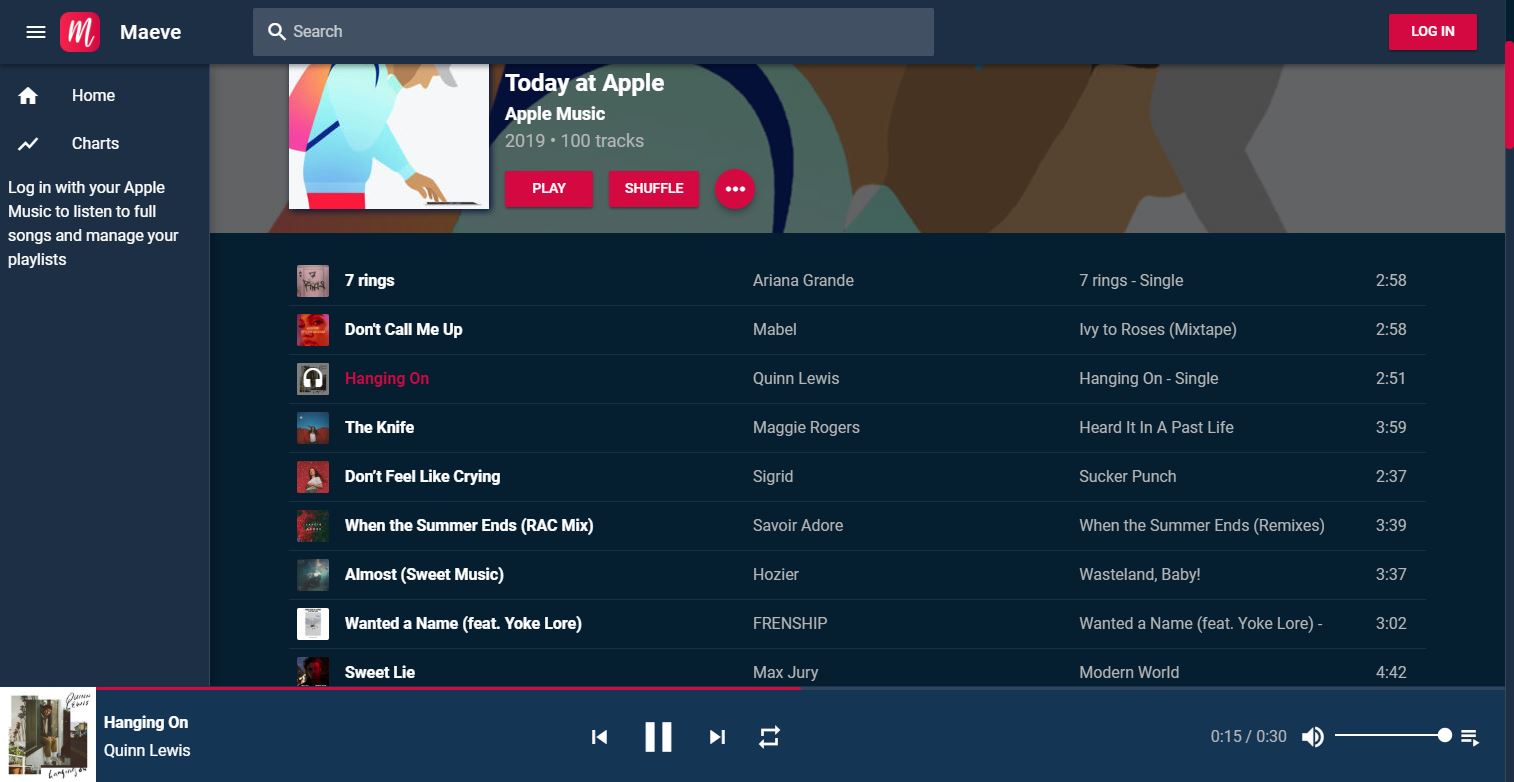Play Wanted a Name (feat. Yoke Lore)
The height and width of the screenshot is (782, 1514).
[463, 624]
